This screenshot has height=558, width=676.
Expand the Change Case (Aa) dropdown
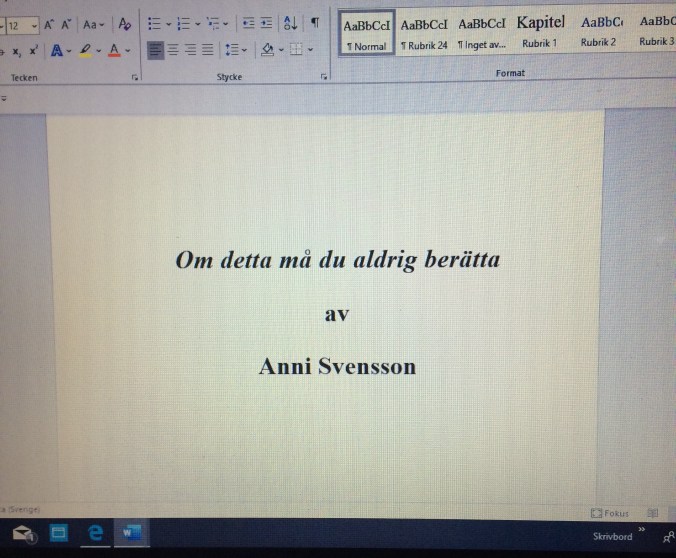point(93,24)
